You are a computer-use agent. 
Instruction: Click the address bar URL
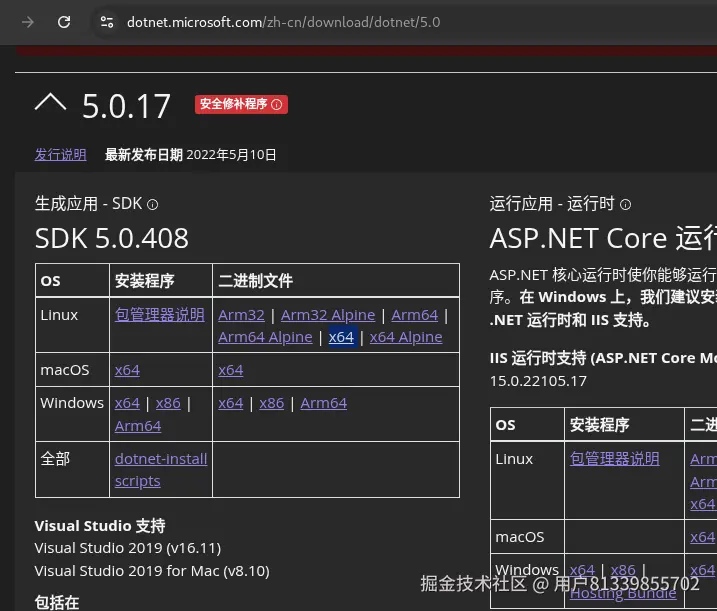(x=284, y=22)
